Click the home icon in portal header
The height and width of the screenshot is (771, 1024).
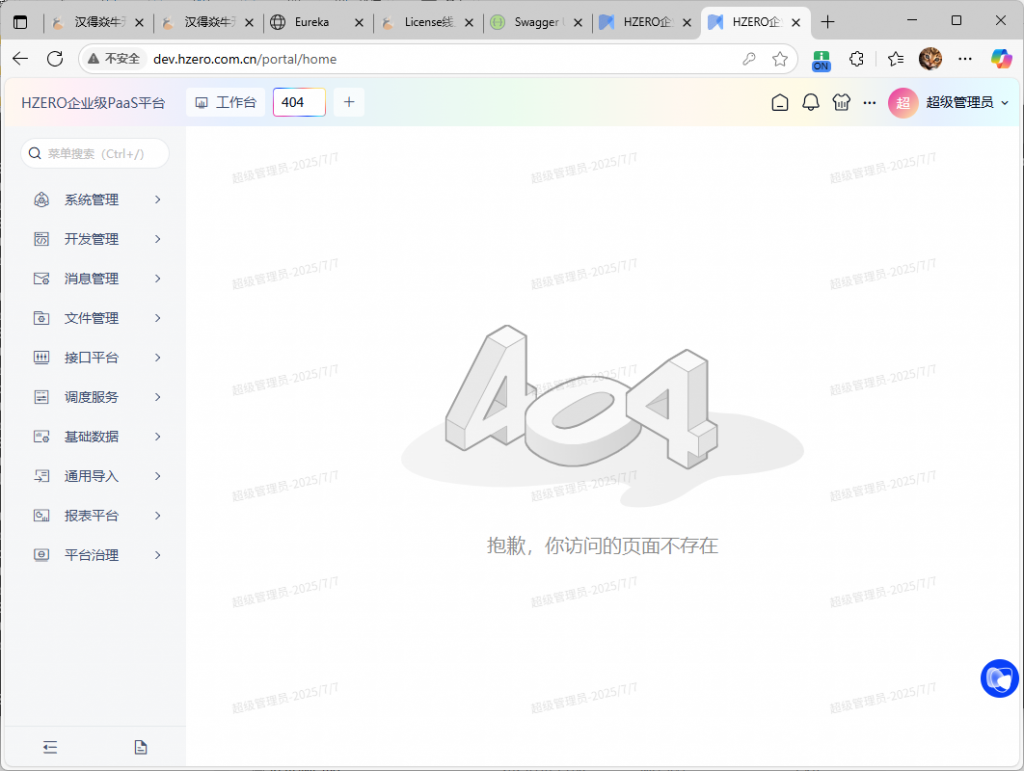[780, 102]
